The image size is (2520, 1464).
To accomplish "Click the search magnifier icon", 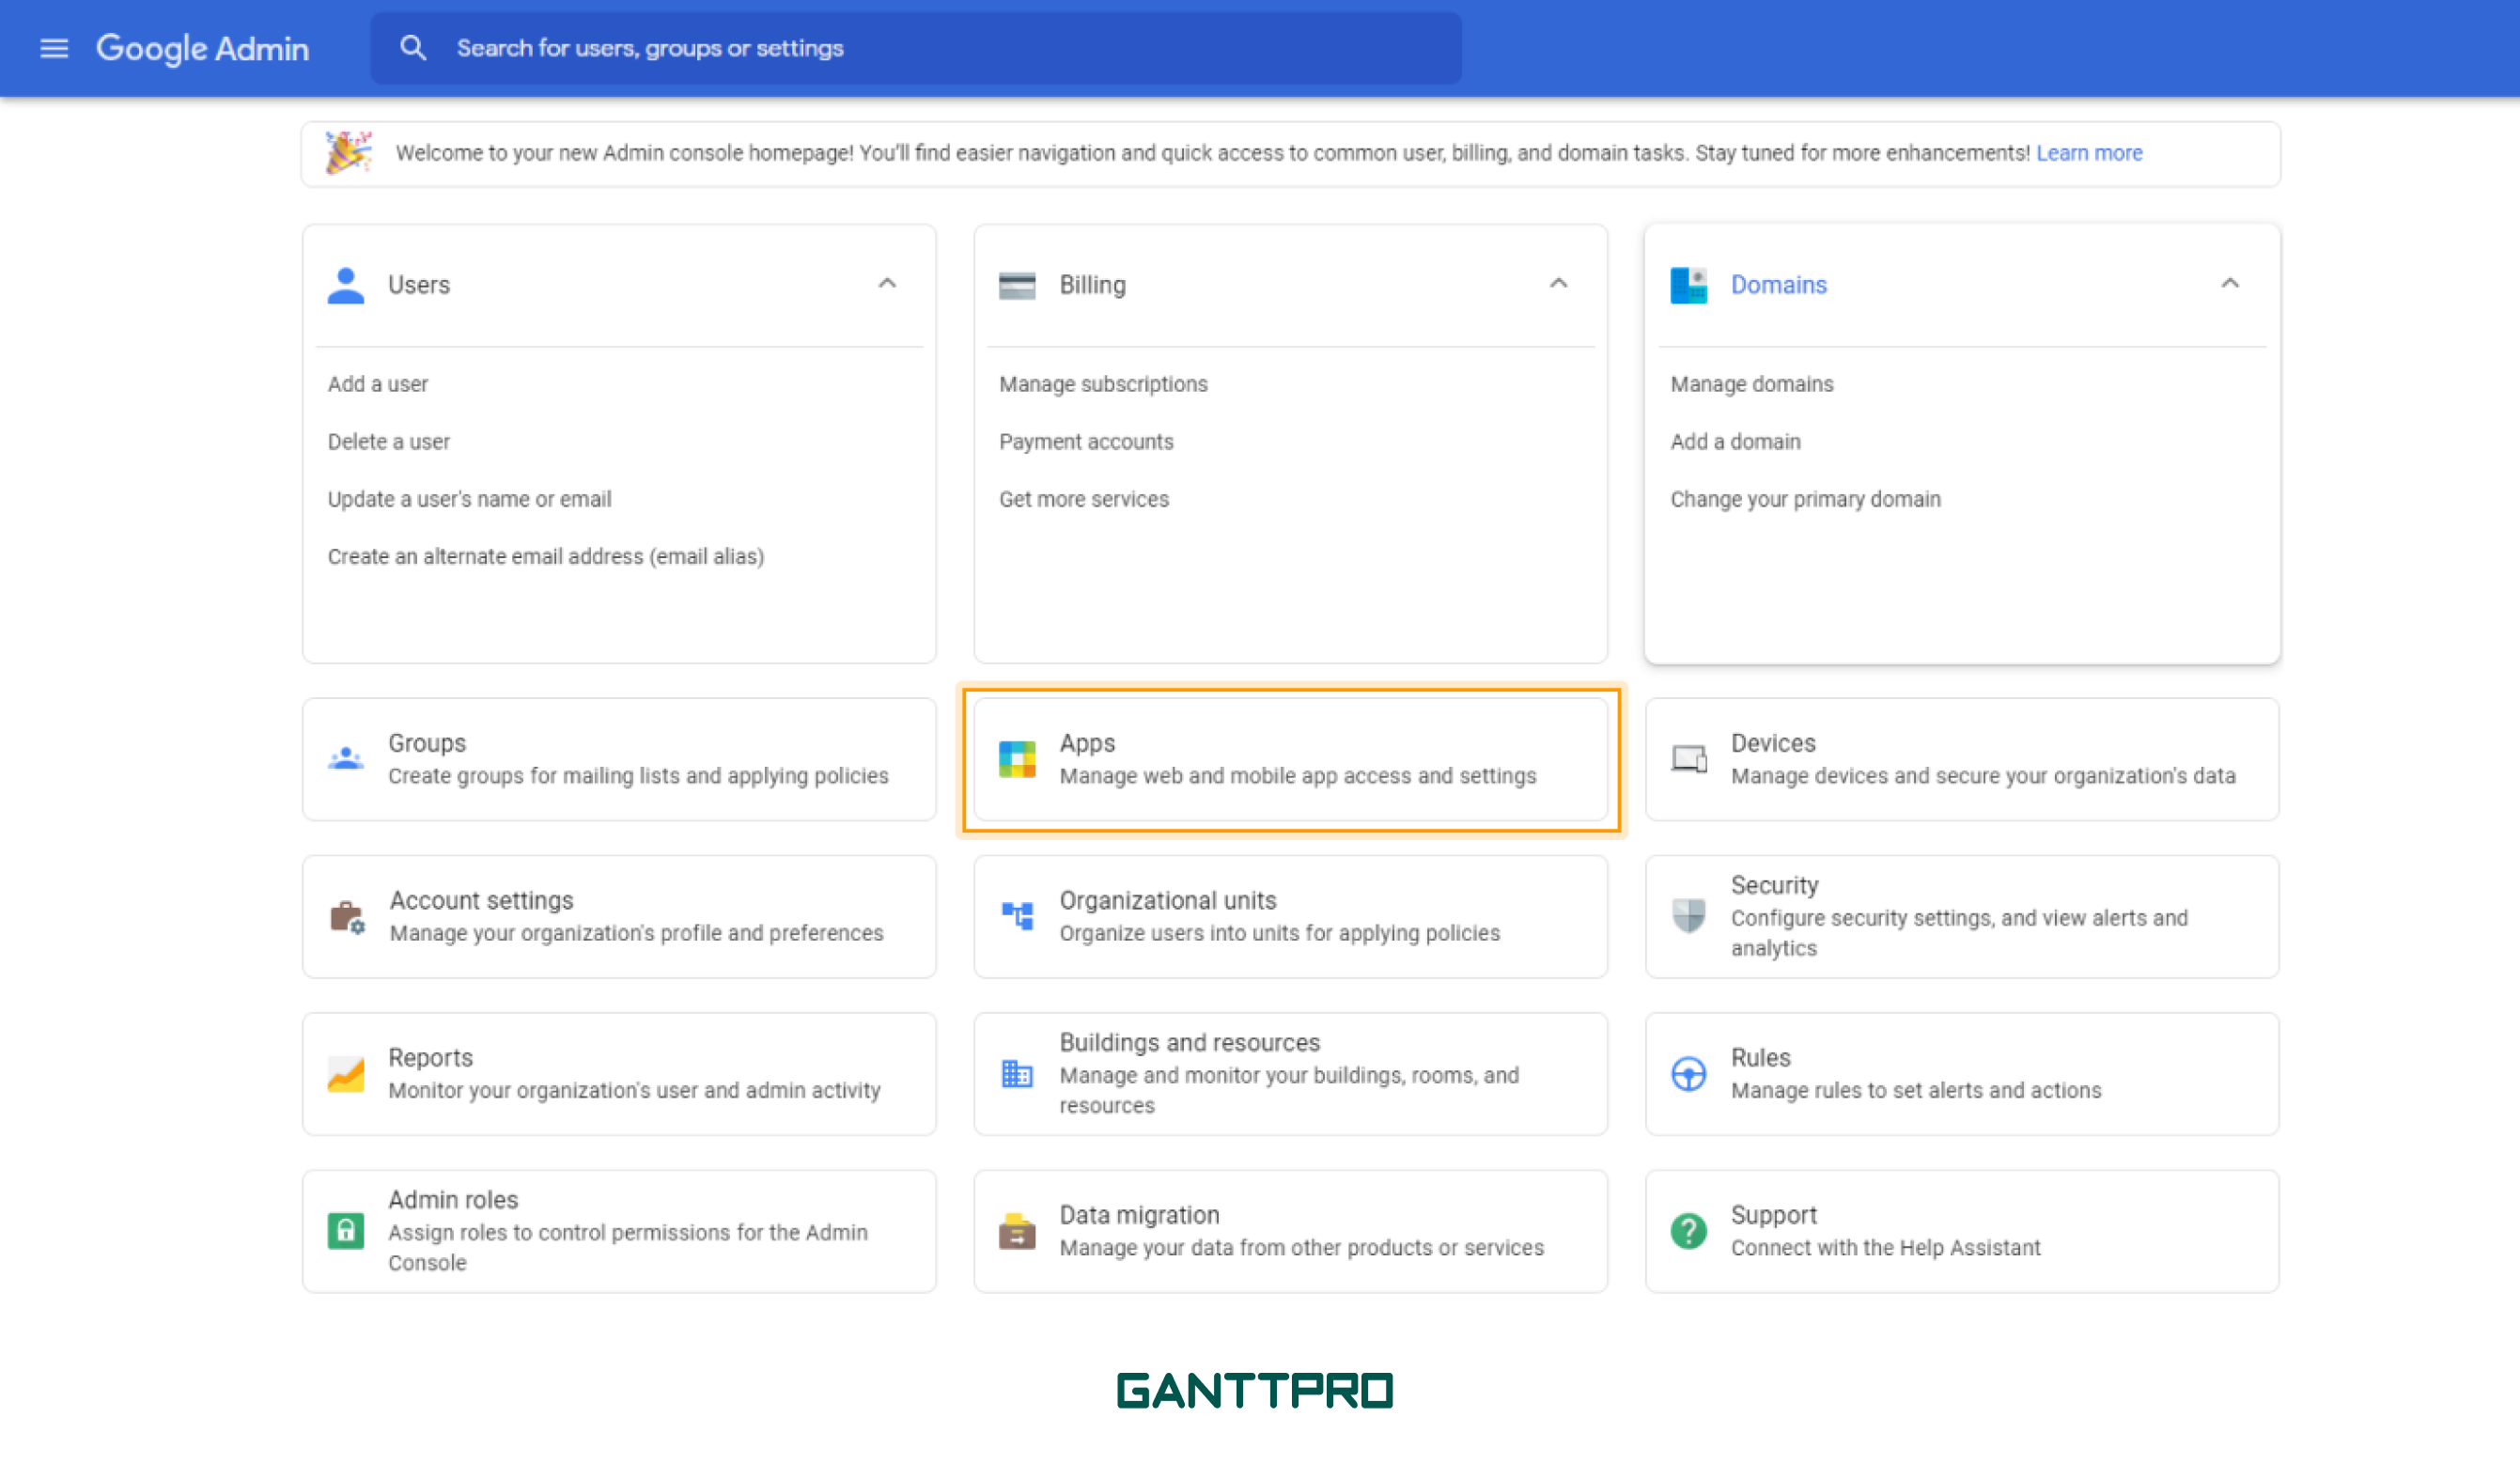I will (413, 48).
